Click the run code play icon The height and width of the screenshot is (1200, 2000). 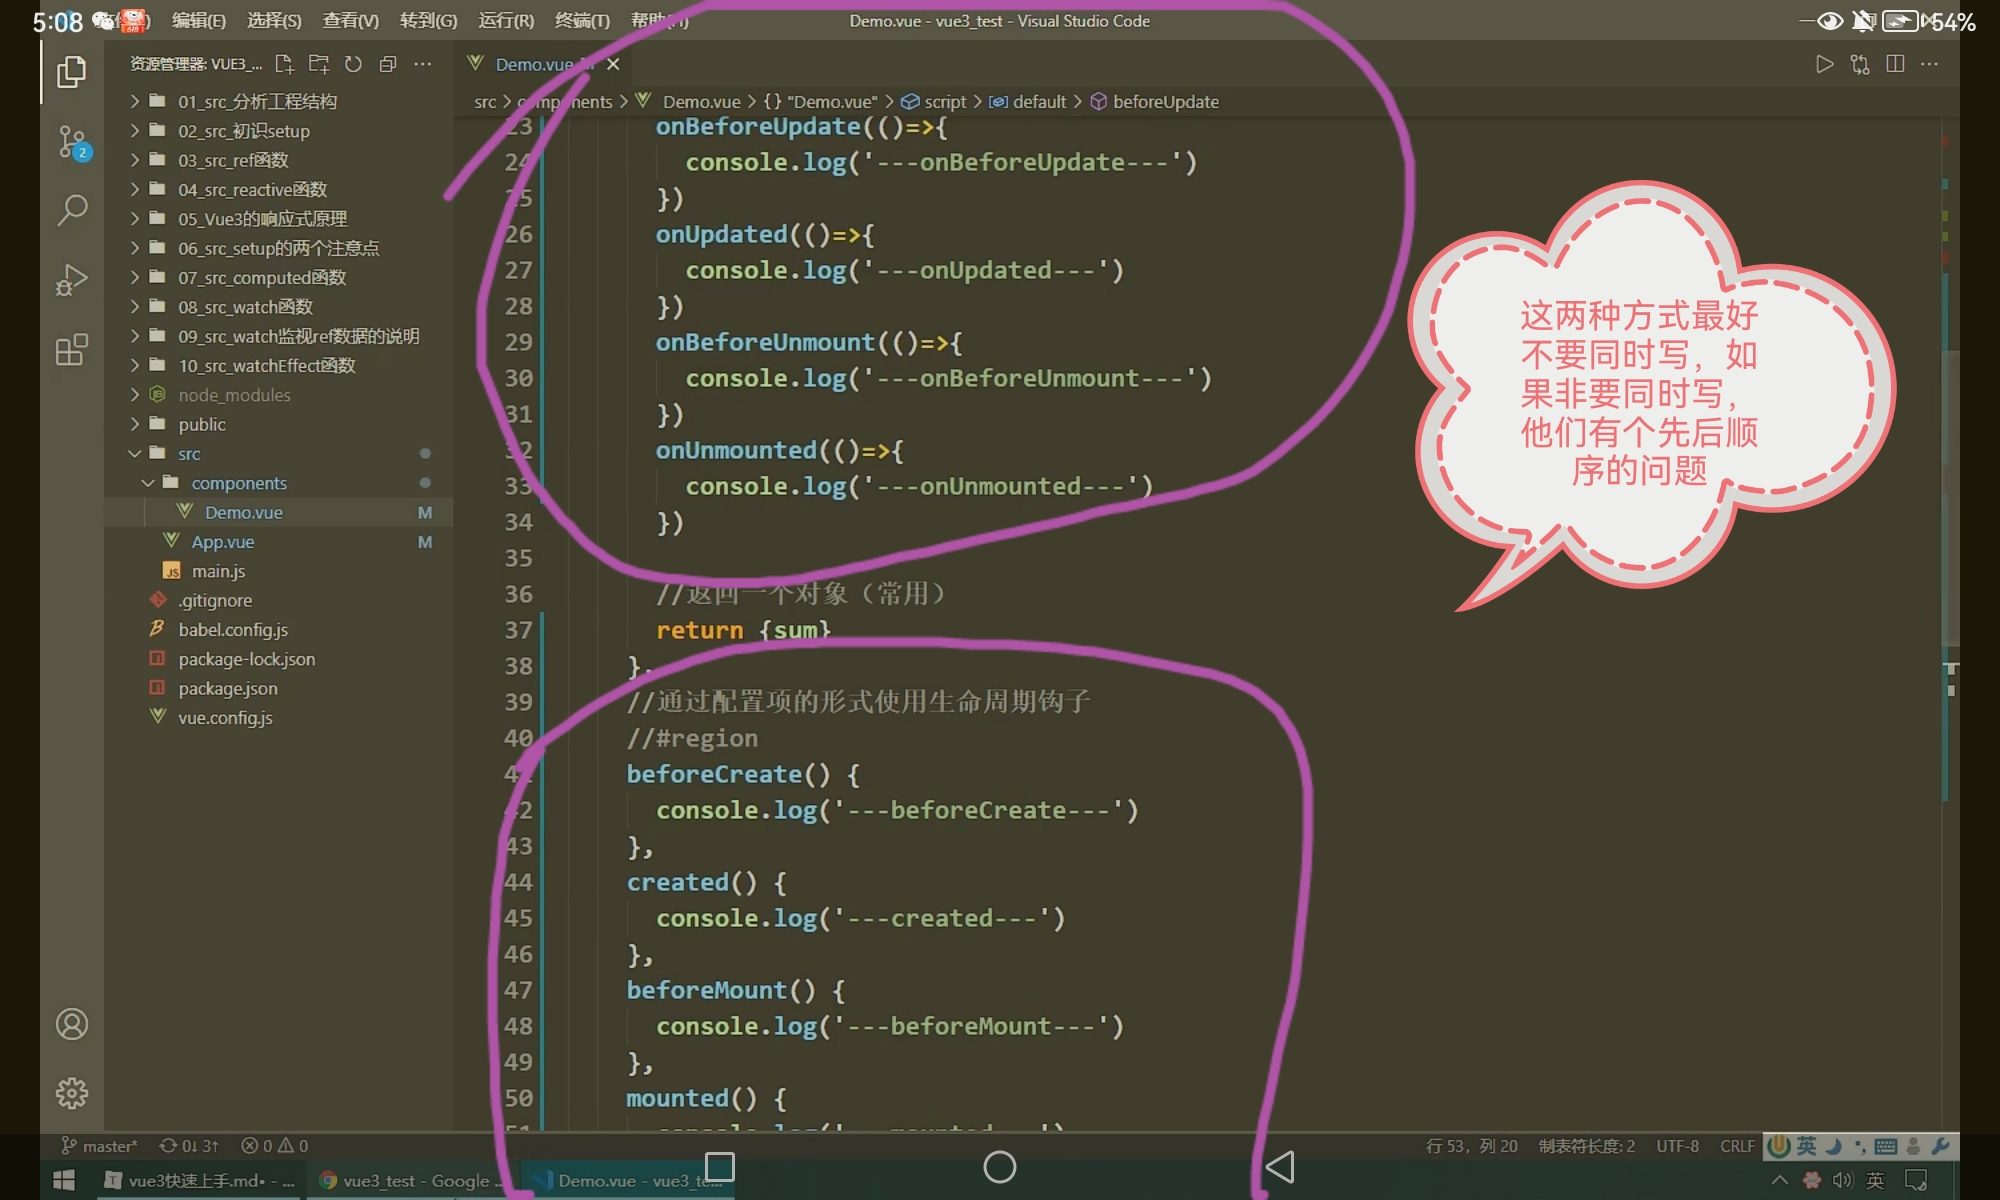click(1824, 64)
